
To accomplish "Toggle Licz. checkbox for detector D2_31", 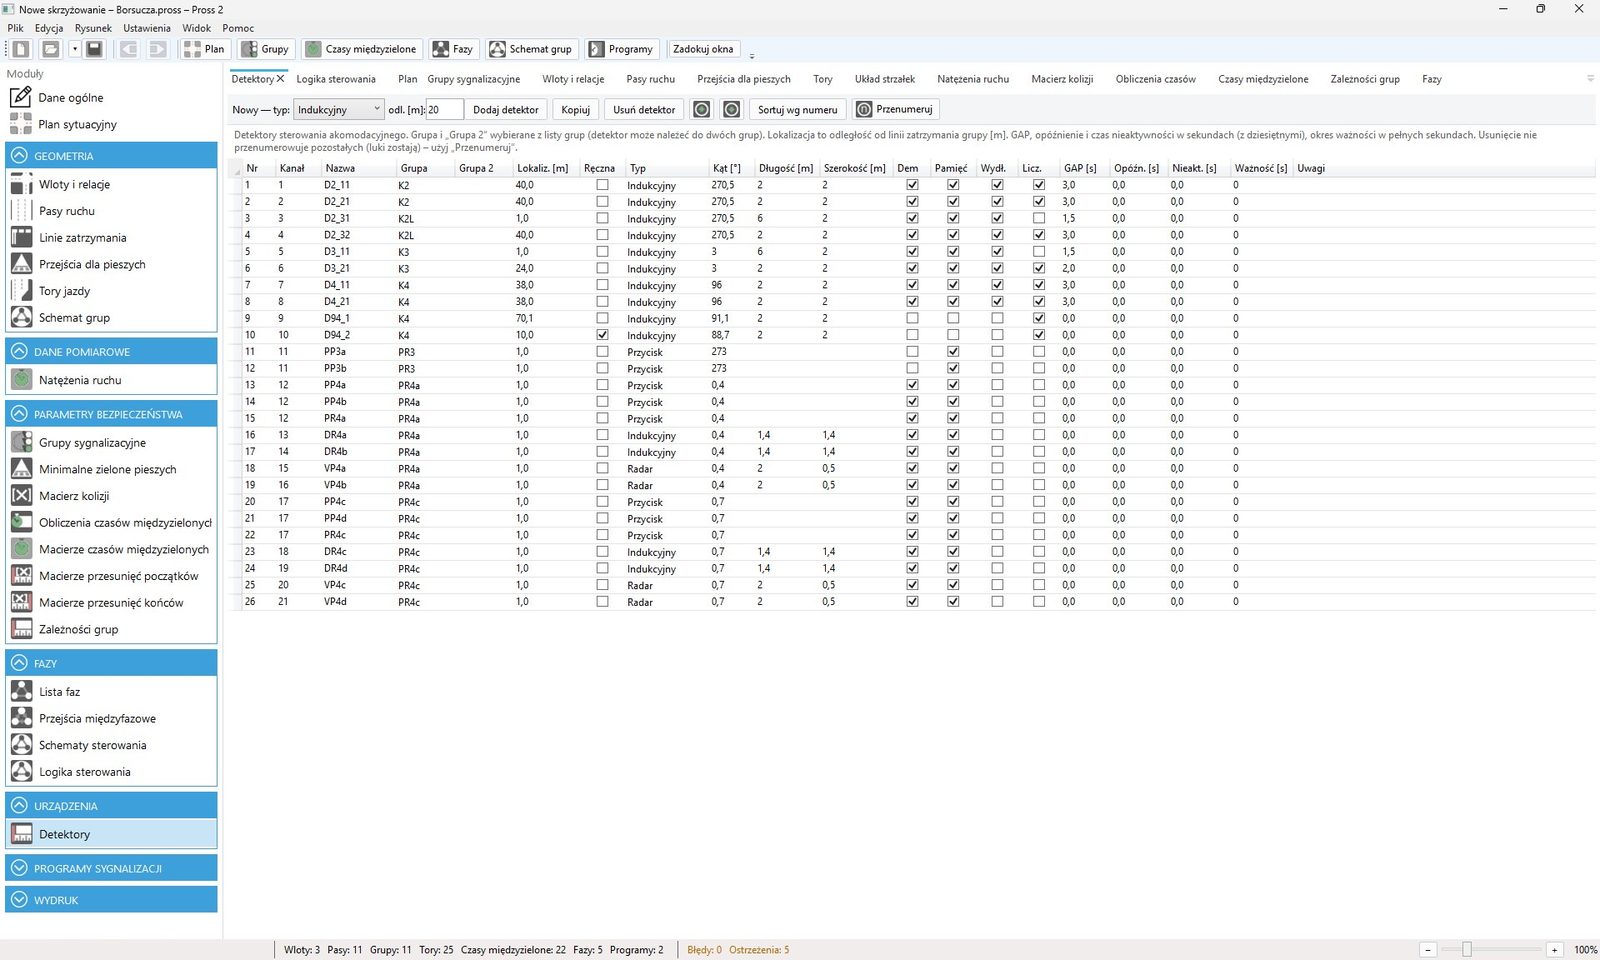I will coord(1039,218).
